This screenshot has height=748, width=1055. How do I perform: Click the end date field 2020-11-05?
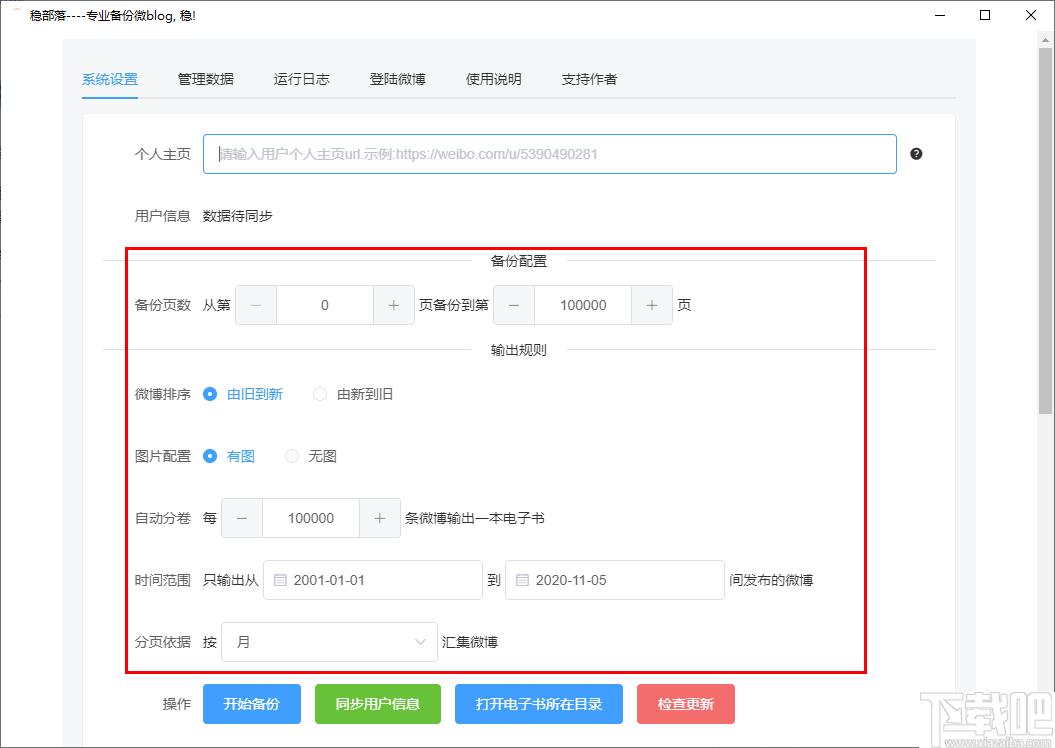pyautogui.click(x=615, y=580)
